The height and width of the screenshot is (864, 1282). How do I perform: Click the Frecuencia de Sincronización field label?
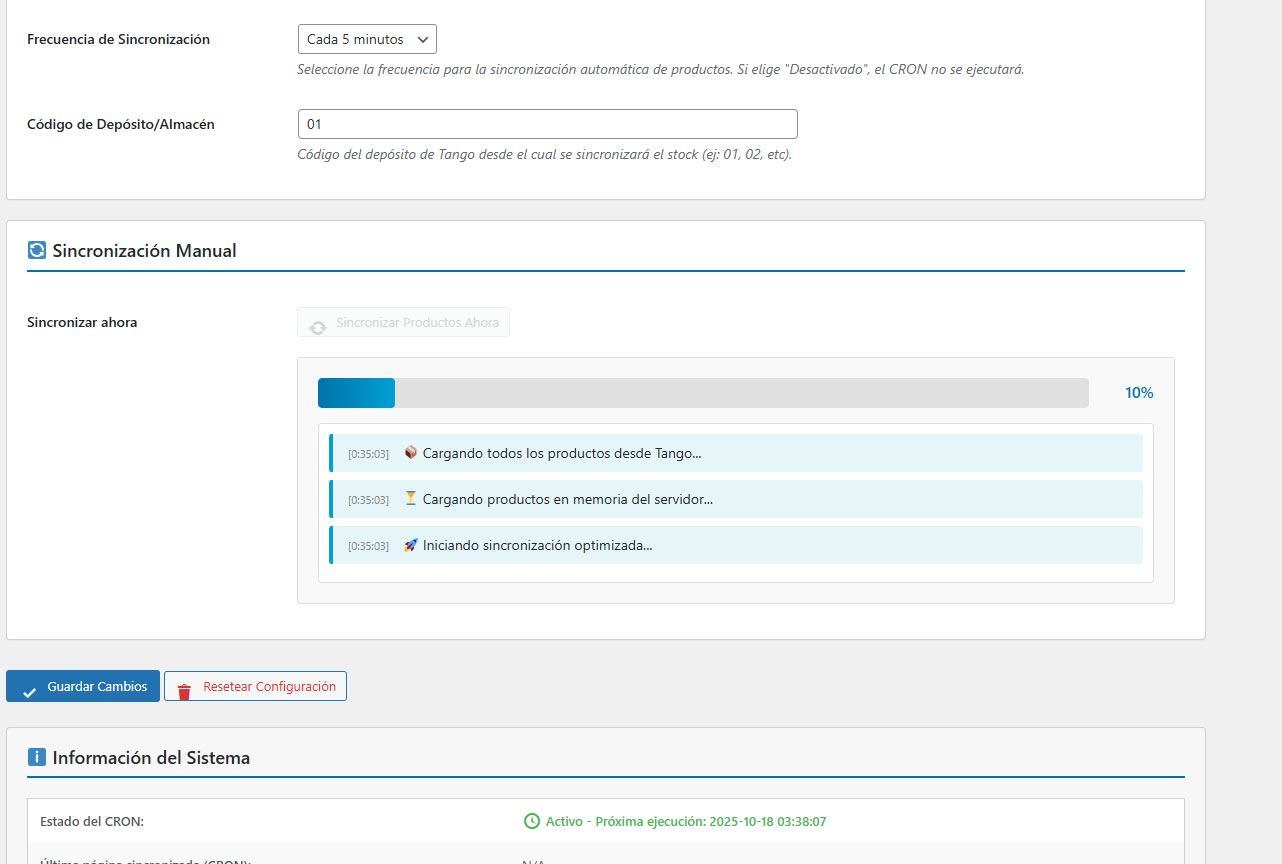click(x=118, y=40)
